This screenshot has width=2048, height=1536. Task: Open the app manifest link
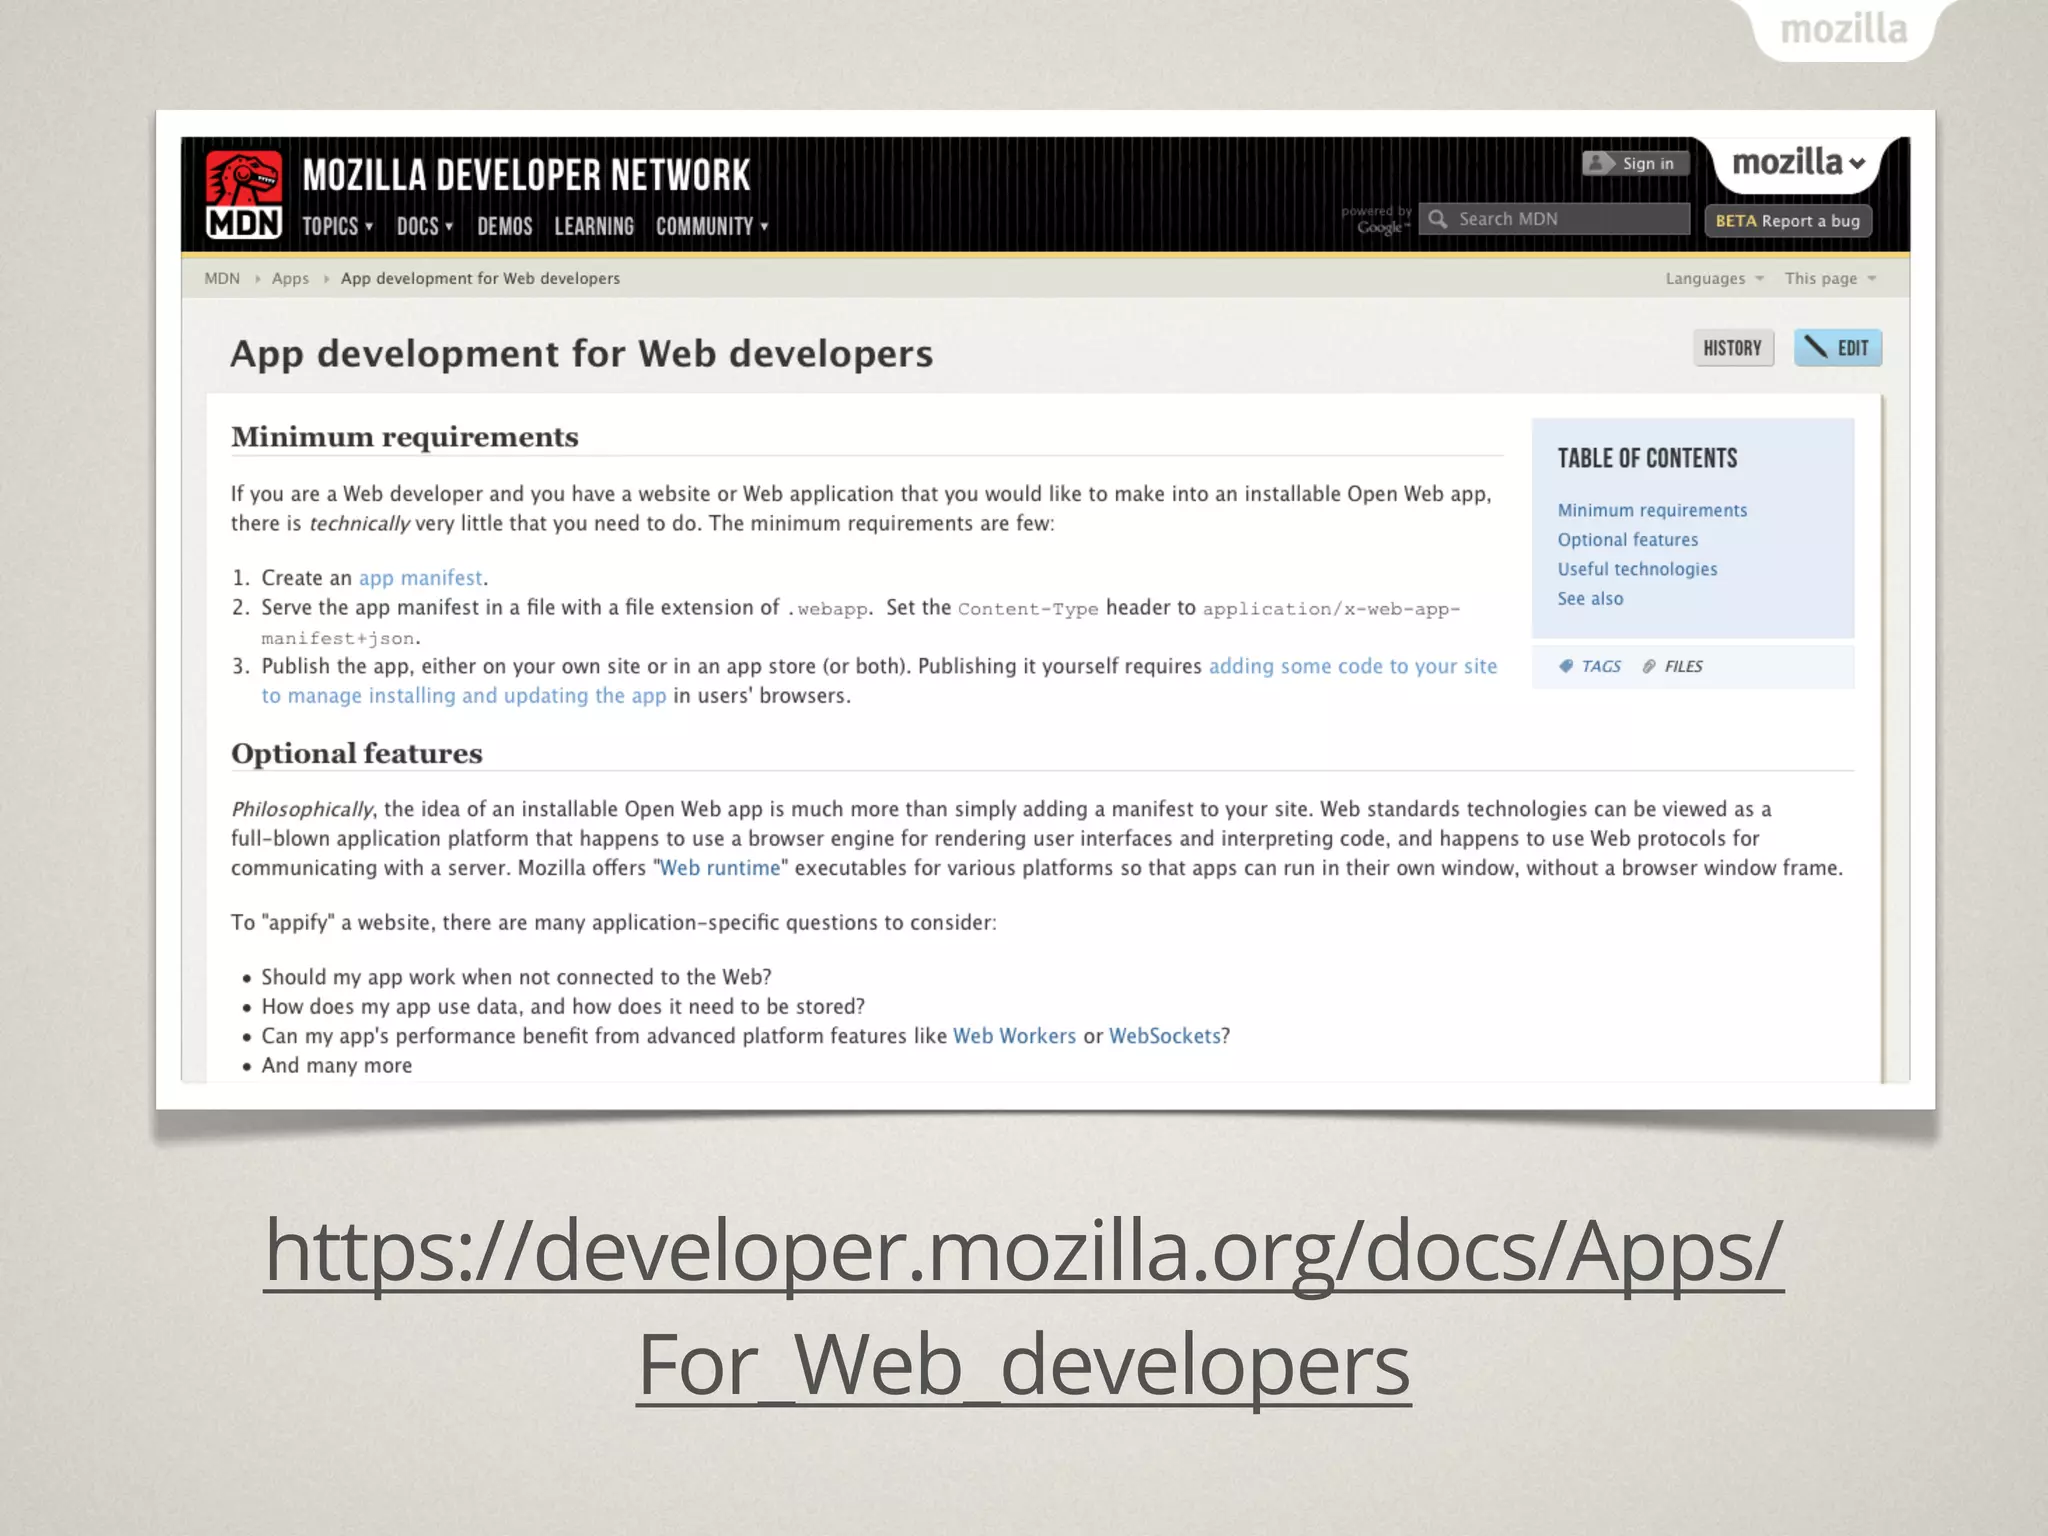[x=421, y=577]
